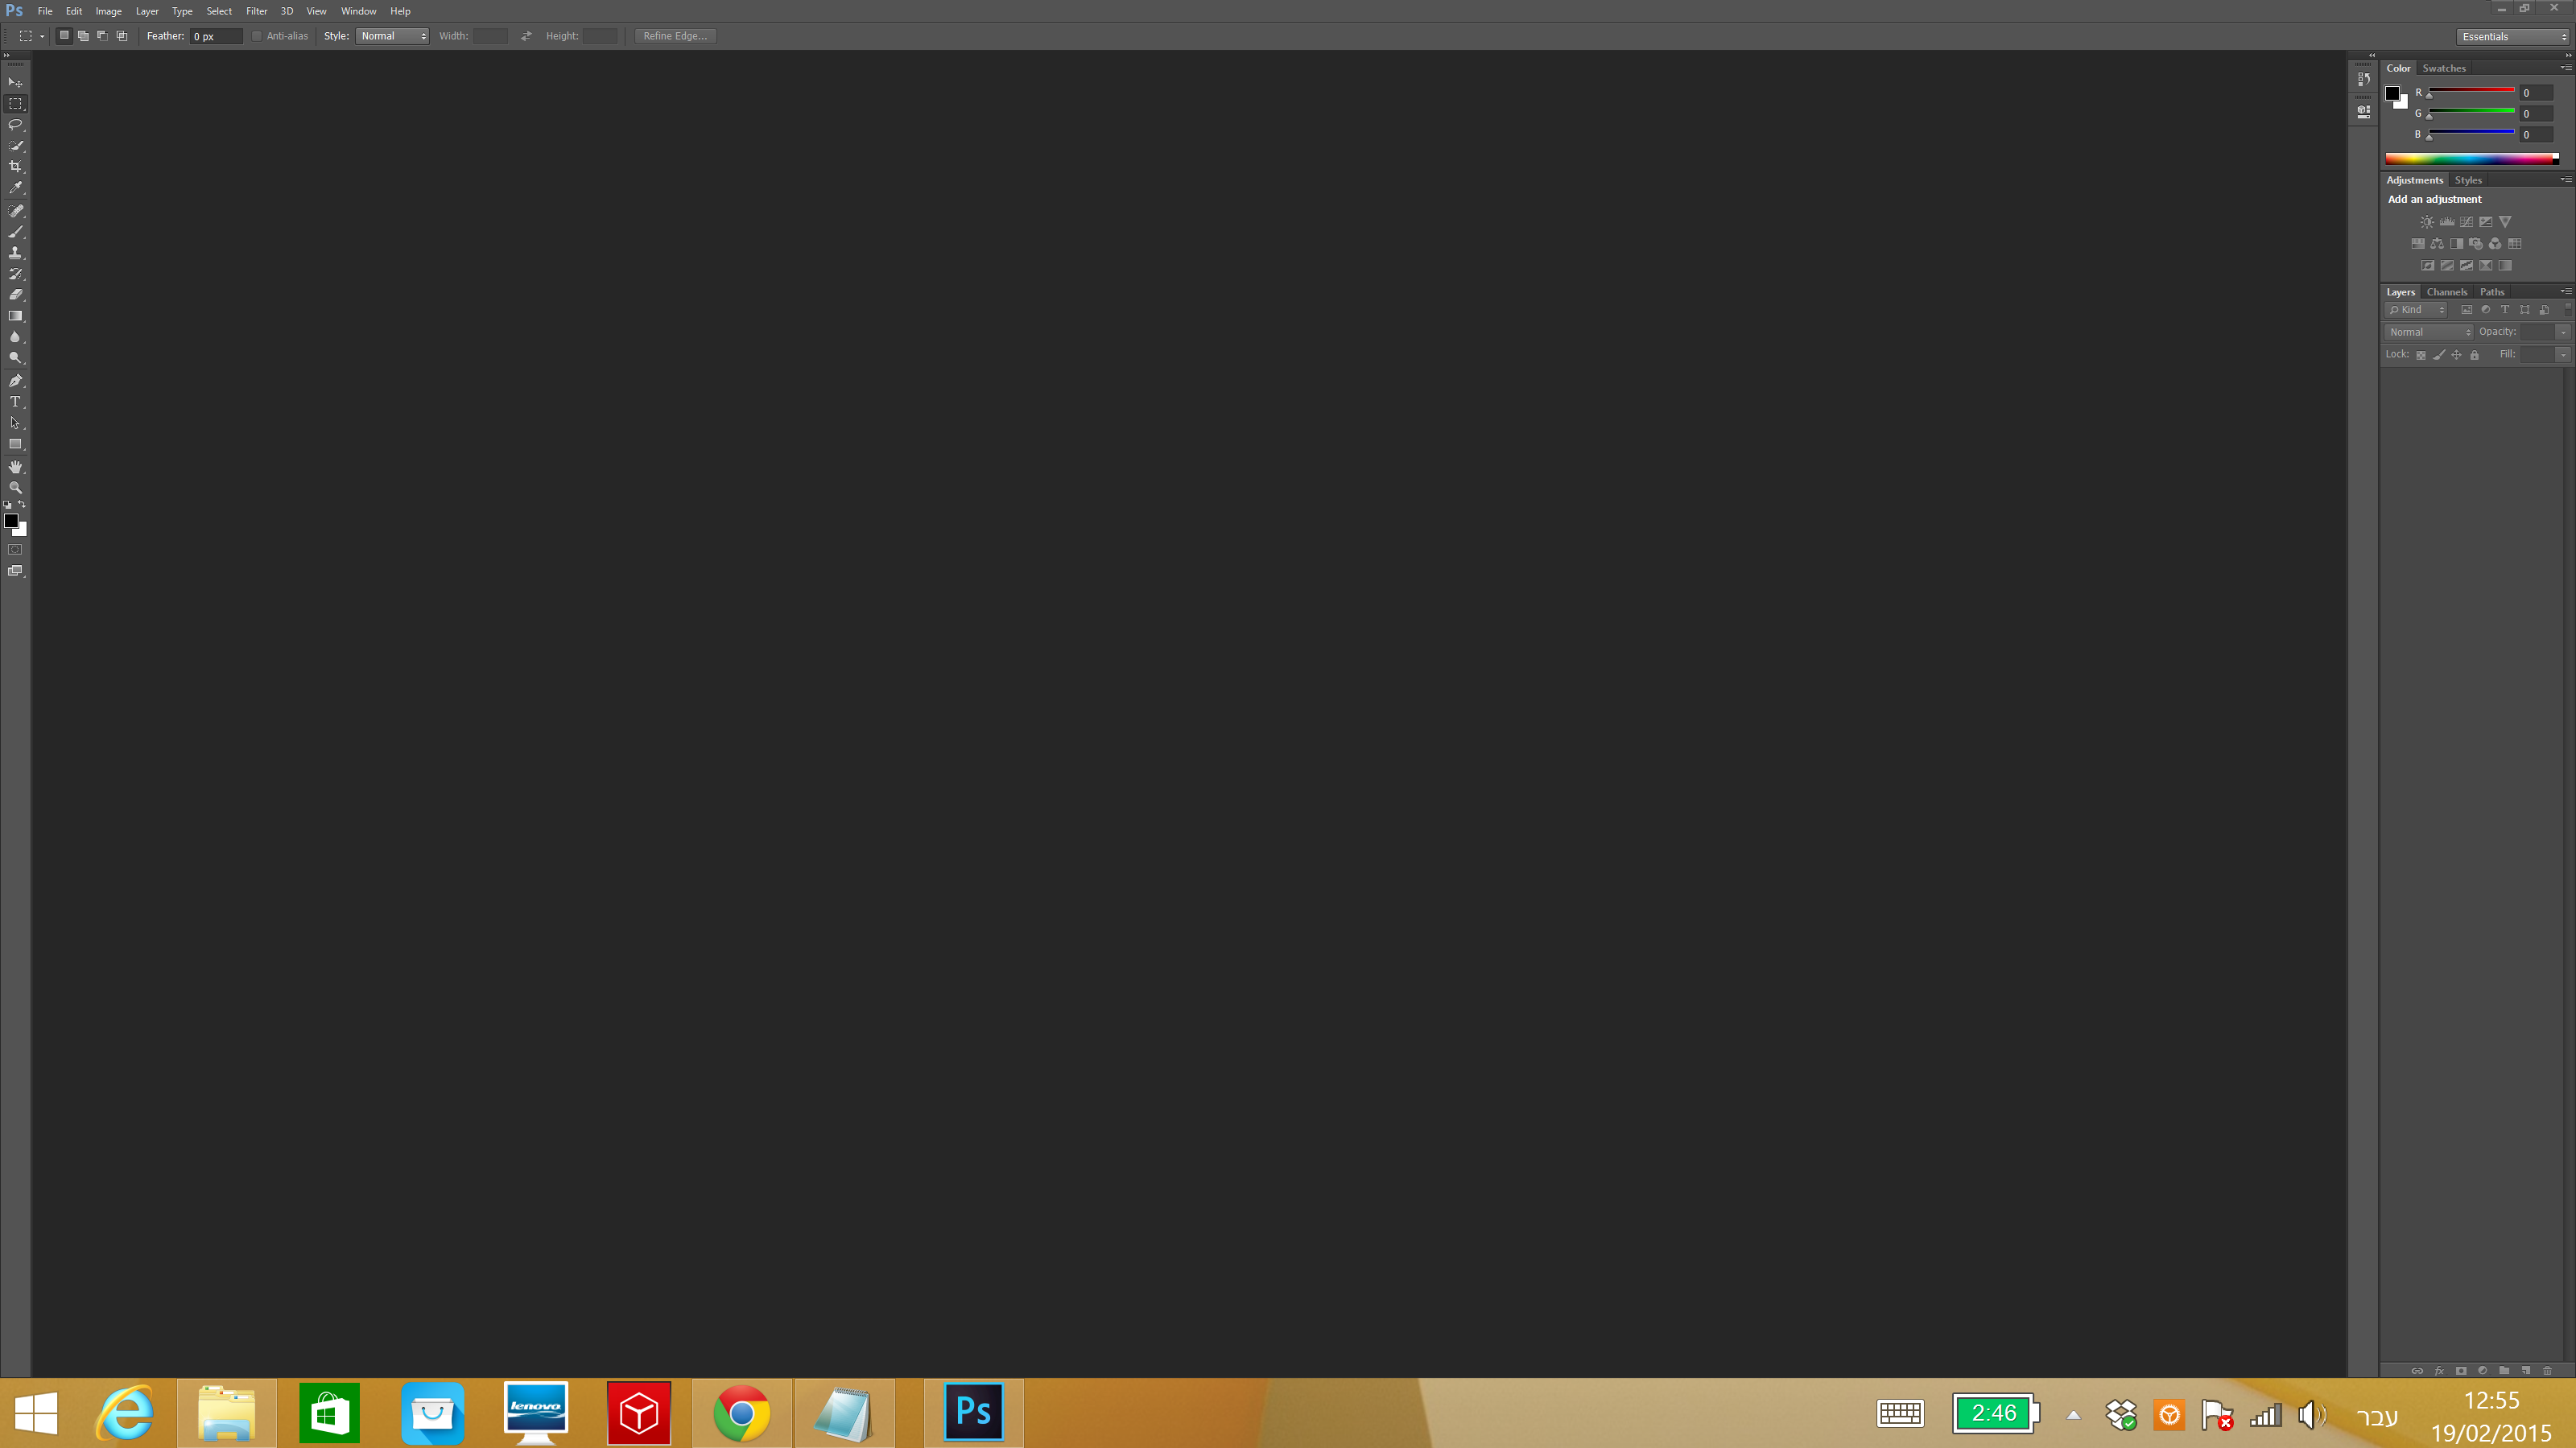The width and height of the screenshot is (2576, 1448).
Task: Open the Style dropdown set to Normal
Action: [x=392, y=36]
